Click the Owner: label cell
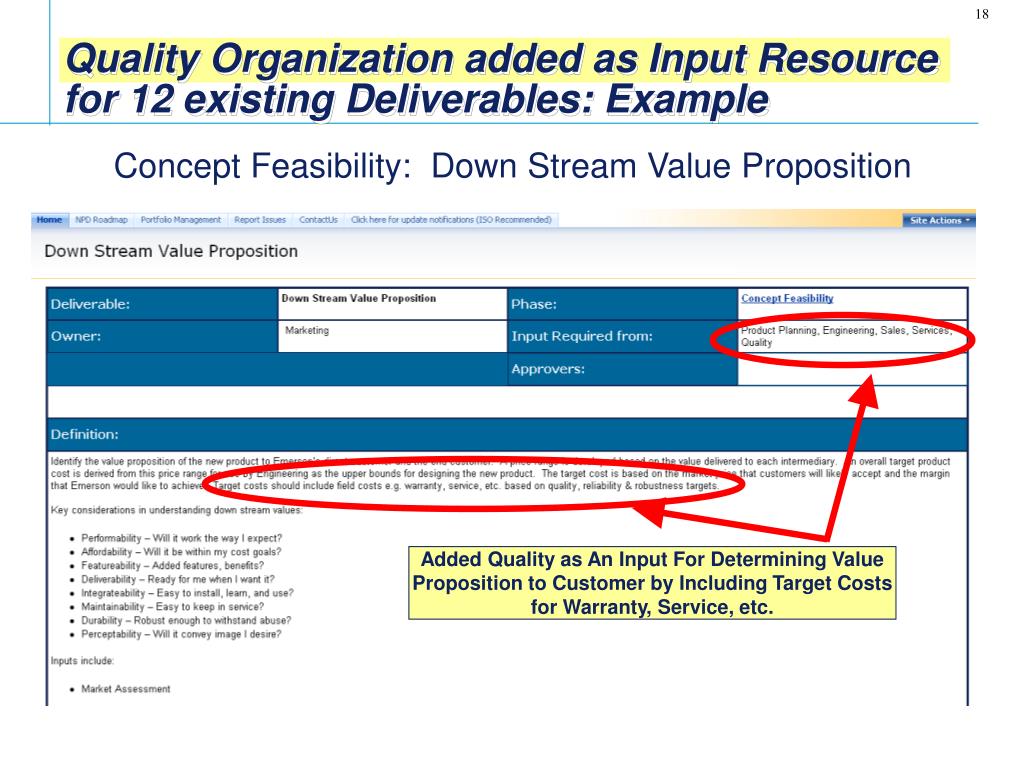Image resolution: width=1024 pixels, height=768 pixels. (163, 337)
